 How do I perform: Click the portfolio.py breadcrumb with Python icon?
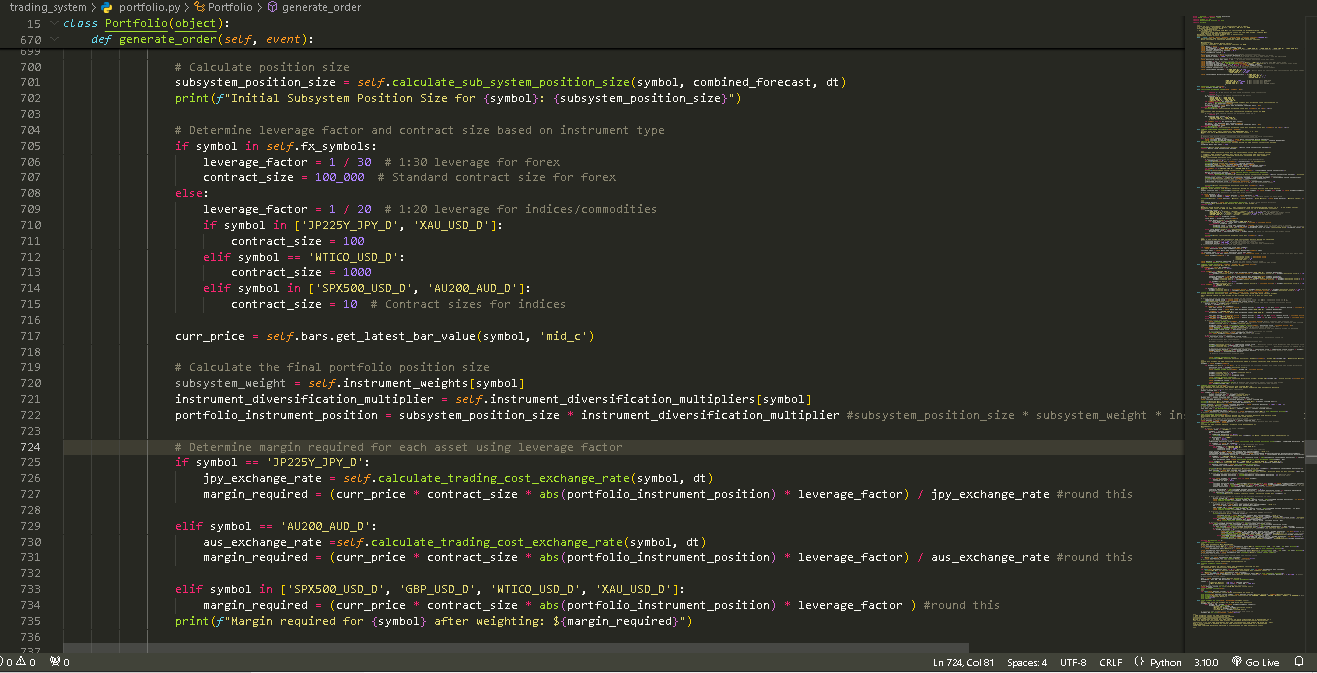141,7
